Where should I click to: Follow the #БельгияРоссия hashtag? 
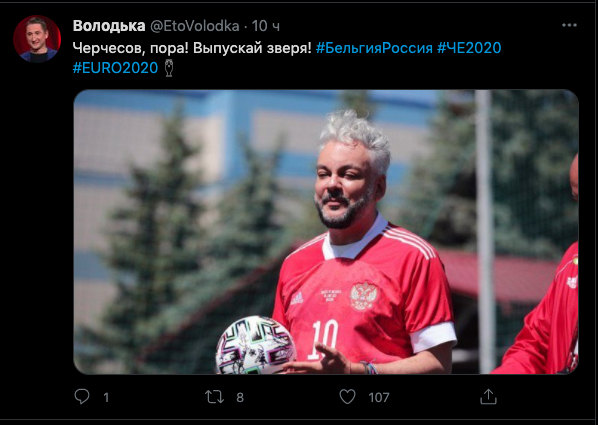[374, 48]
